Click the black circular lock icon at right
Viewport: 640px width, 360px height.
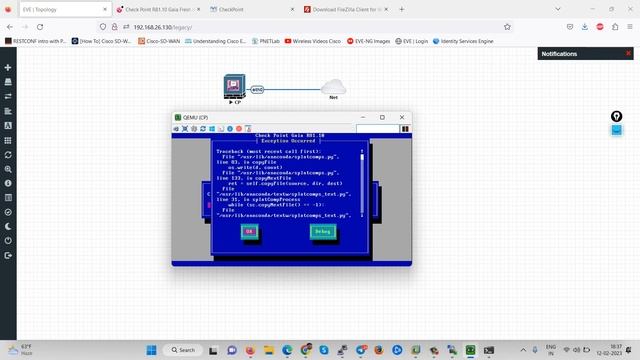[x=616, y=116]
